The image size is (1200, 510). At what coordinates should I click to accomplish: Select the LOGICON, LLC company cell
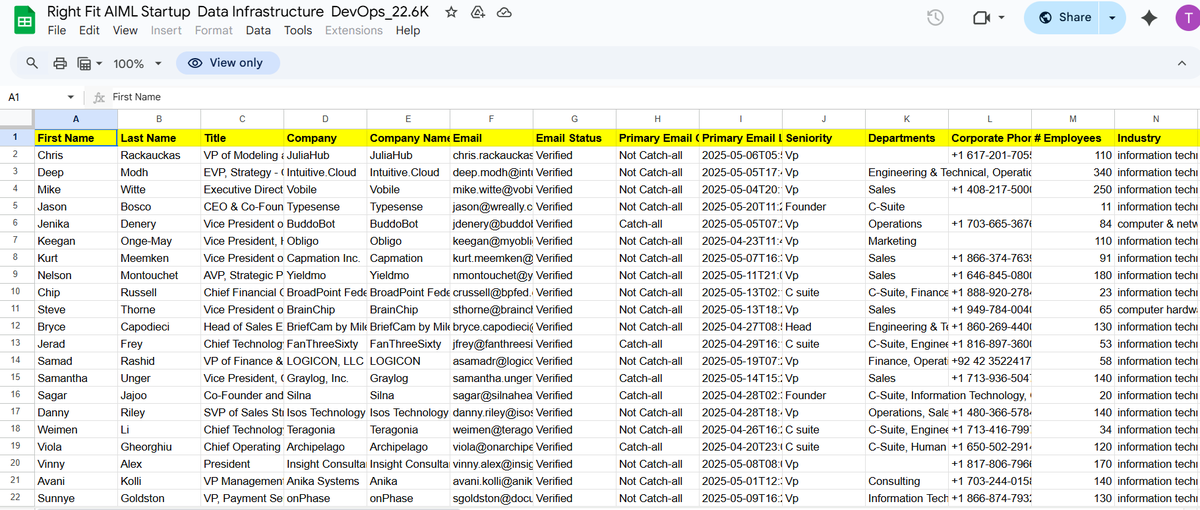[x=324, y=361]
